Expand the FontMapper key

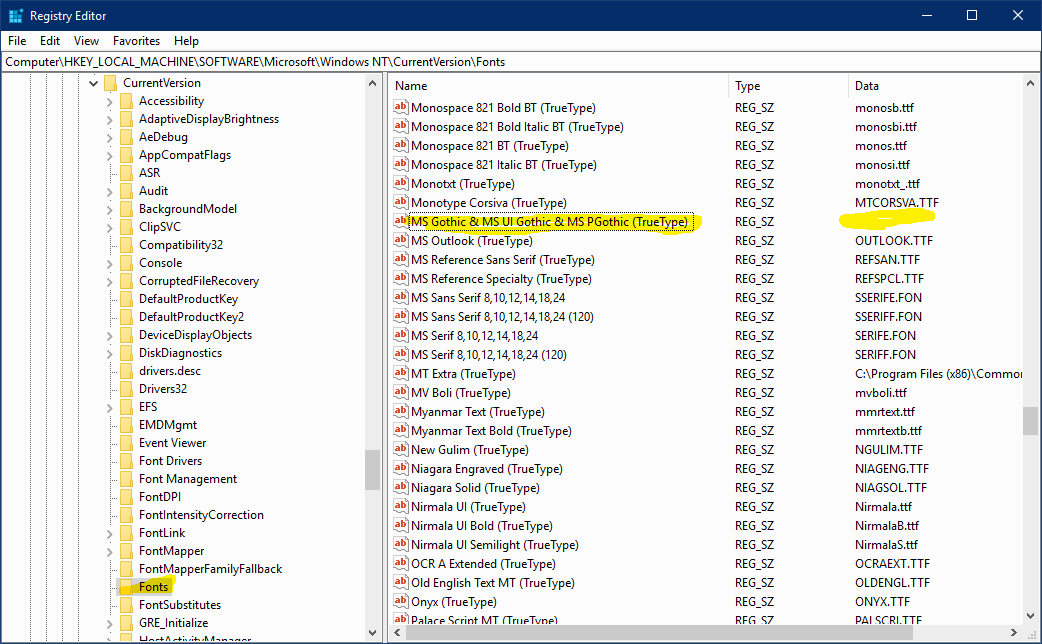tap(110, 552)
